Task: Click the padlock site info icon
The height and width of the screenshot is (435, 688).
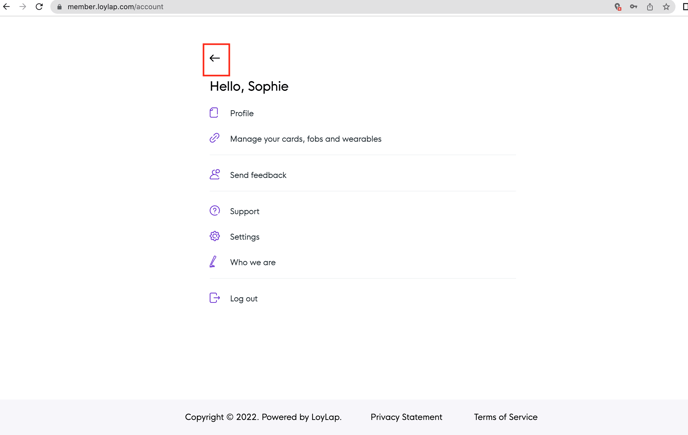Action: pyautogui.click(x=60, y=7)
